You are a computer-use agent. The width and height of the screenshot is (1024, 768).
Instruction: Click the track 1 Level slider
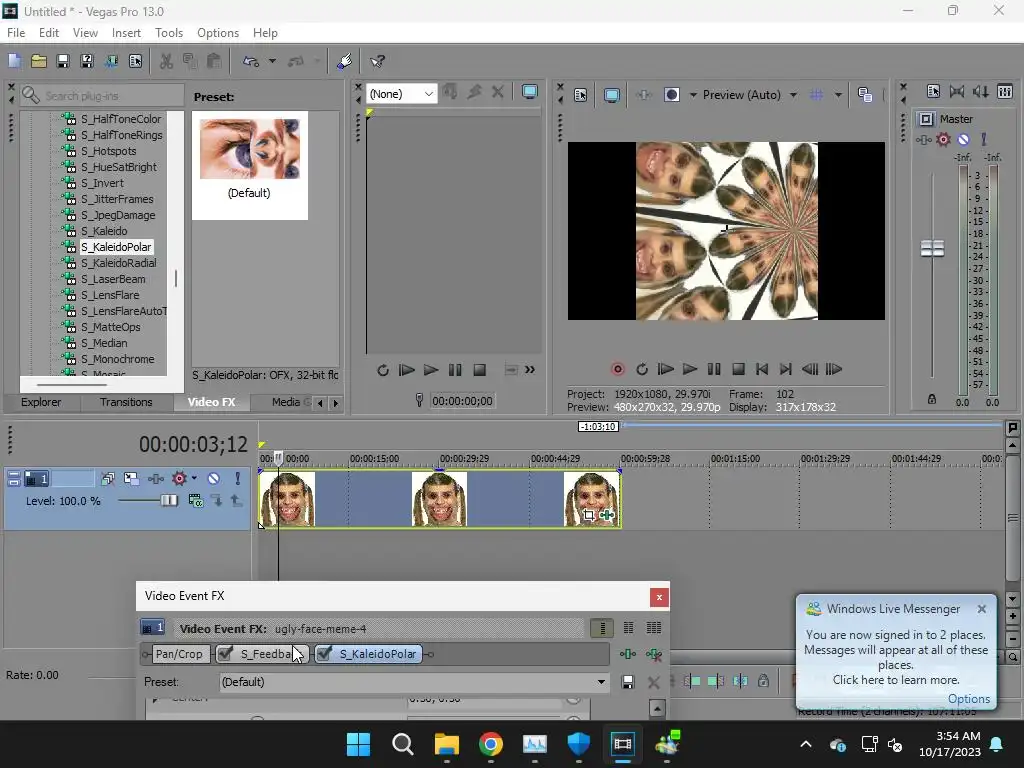click(148, 501)
